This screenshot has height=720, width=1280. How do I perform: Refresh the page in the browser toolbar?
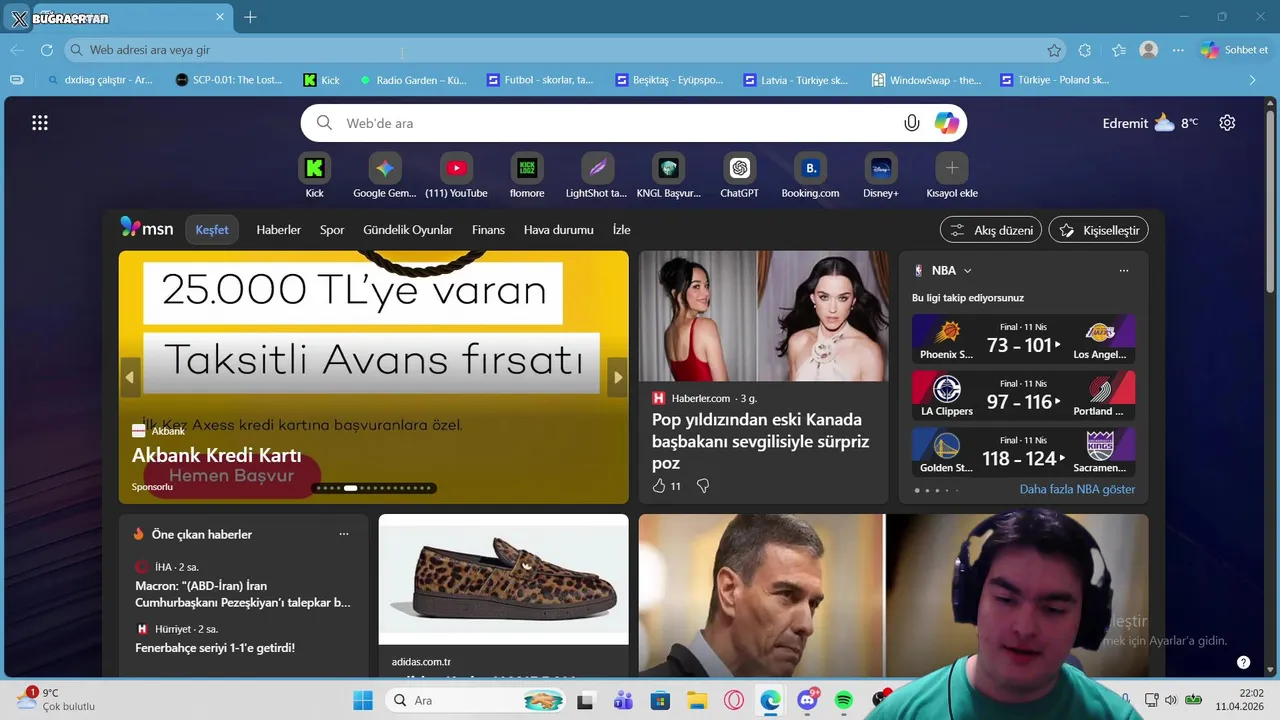coord(47,50)
